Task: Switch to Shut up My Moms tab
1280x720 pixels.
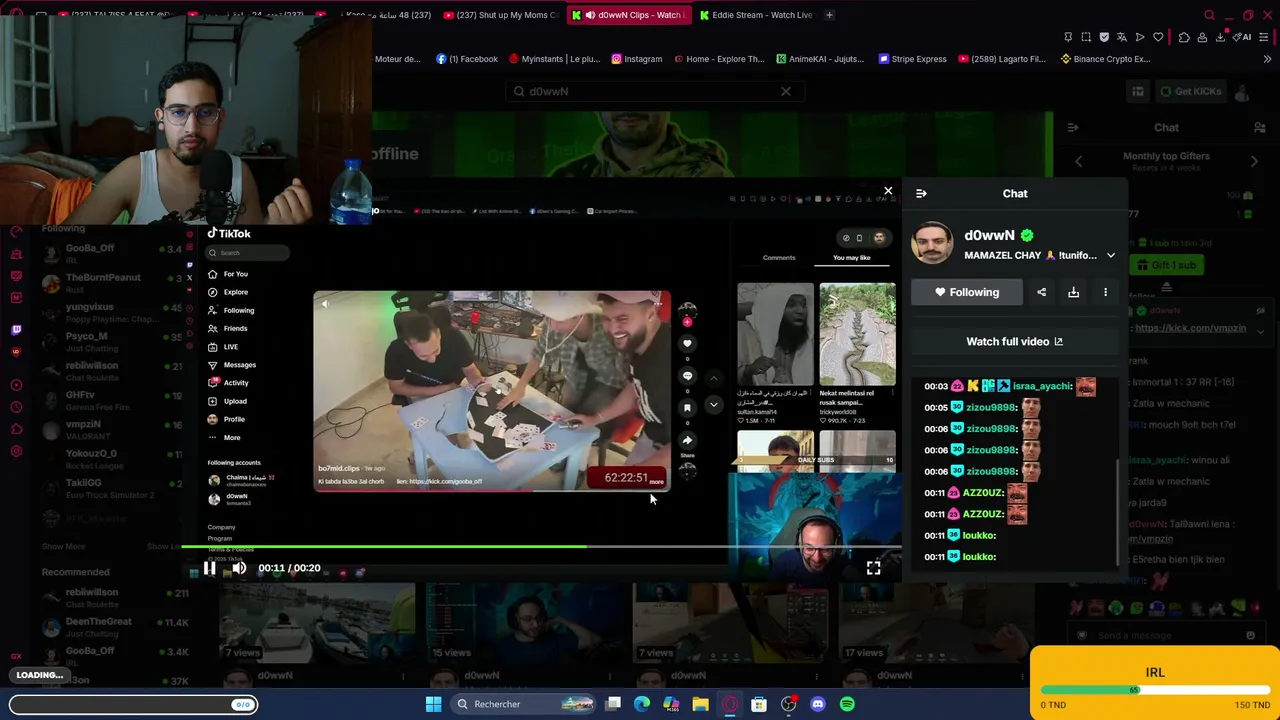Action: click(500, 15)
